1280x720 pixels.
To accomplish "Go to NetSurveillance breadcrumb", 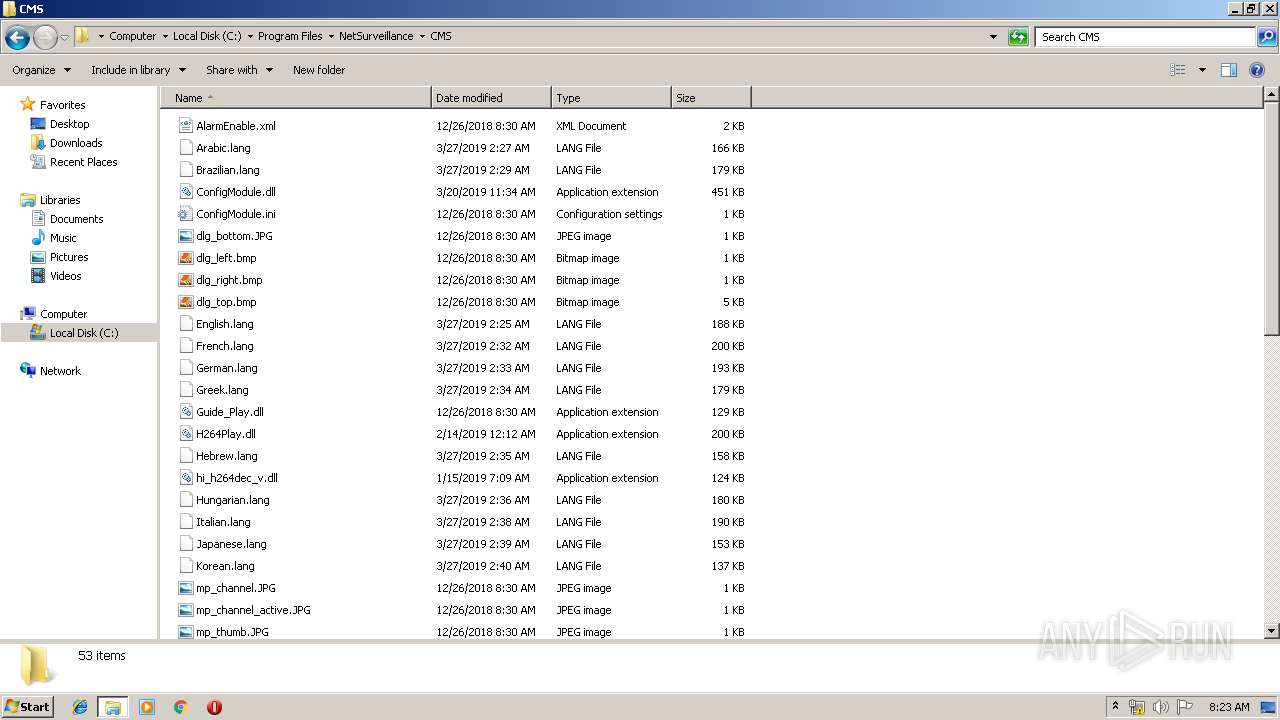I will click(x=376, y=36).
